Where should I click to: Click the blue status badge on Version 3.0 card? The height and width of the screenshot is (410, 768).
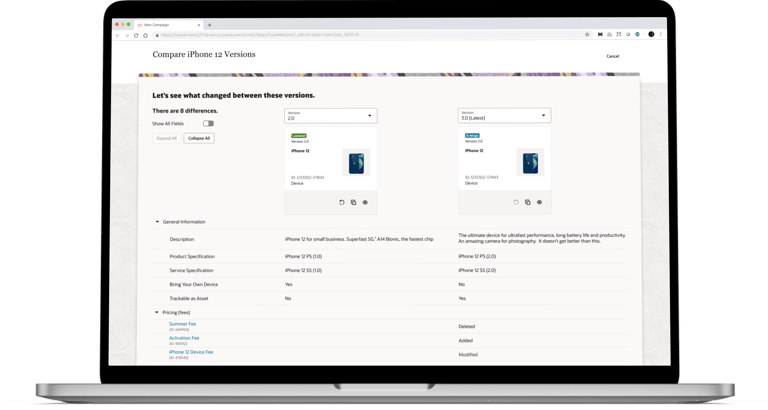point(472,136)
